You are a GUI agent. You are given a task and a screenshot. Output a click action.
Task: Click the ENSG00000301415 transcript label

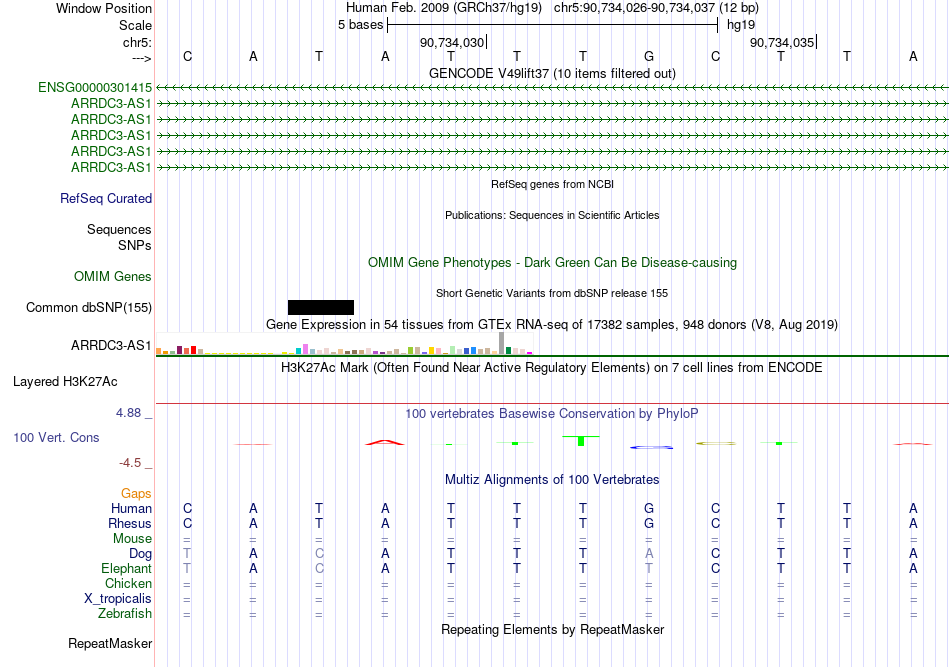[x=95, y=88]
